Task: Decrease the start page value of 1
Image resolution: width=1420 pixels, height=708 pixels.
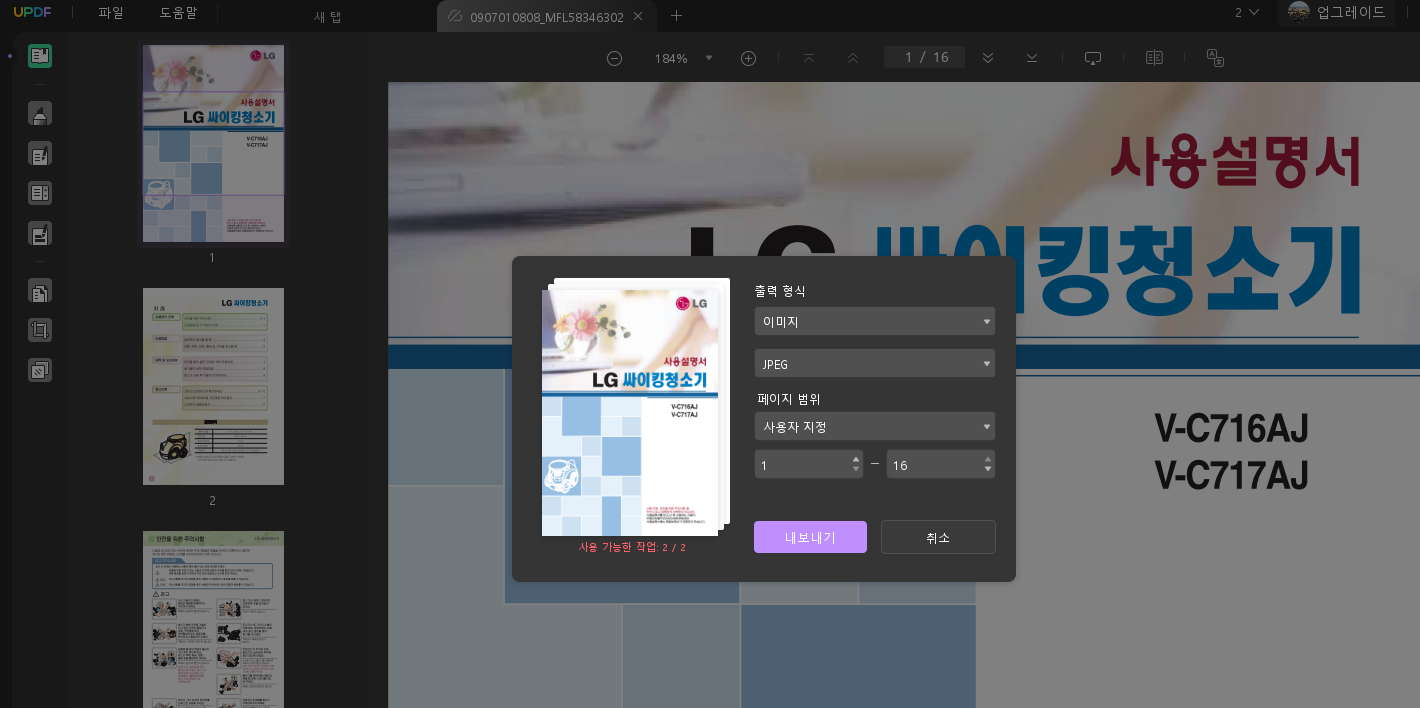Action: (855, 469)
